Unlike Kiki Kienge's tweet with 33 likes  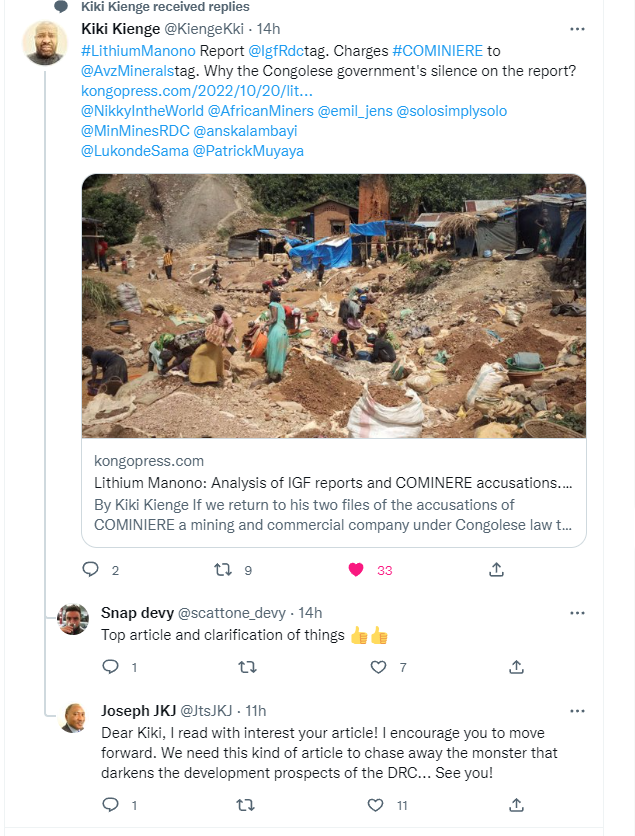355,570
